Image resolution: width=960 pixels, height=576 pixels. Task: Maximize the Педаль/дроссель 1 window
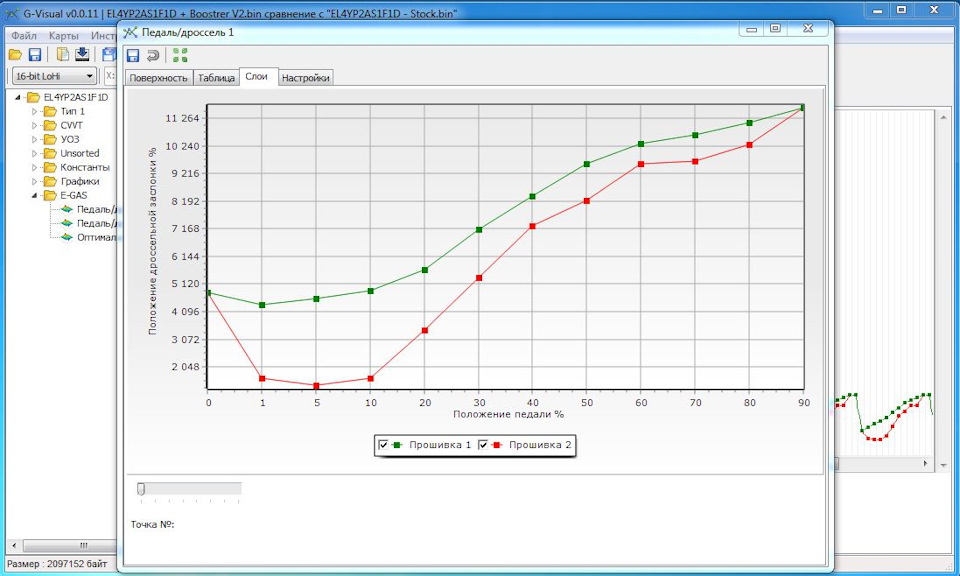[776, 28]
